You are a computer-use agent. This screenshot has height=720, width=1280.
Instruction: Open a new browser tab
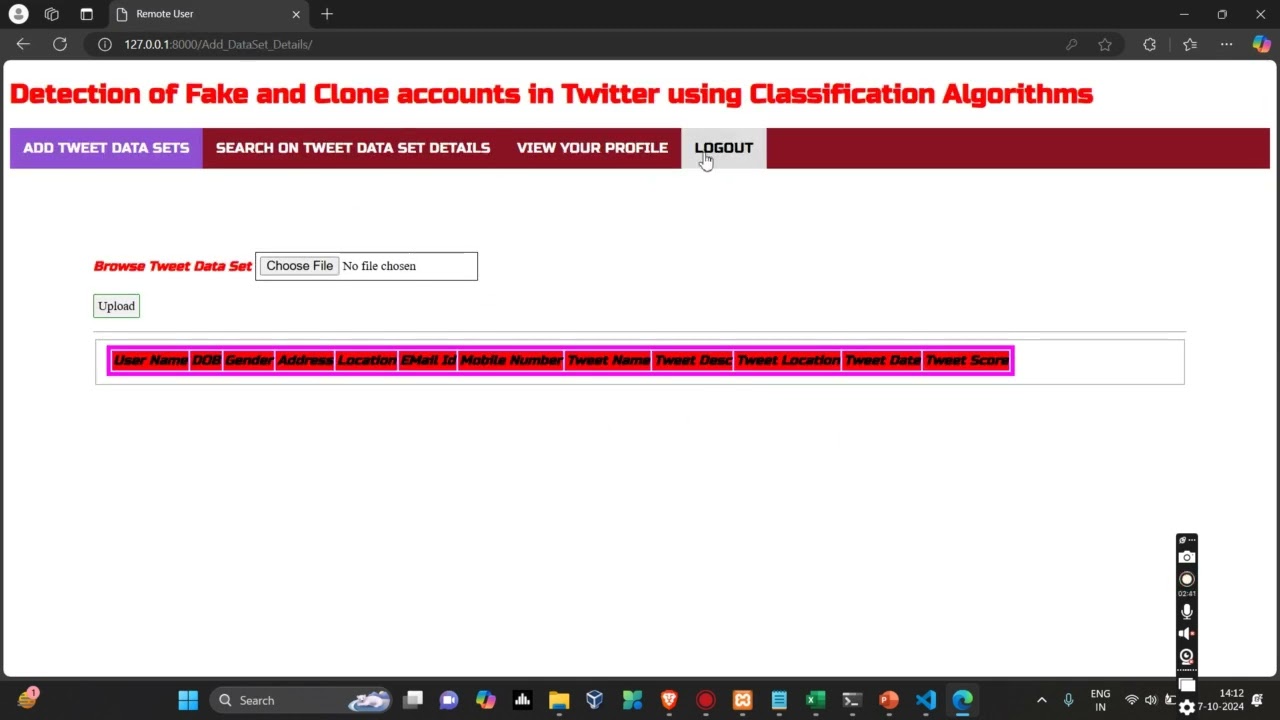(x=327, y=14)
